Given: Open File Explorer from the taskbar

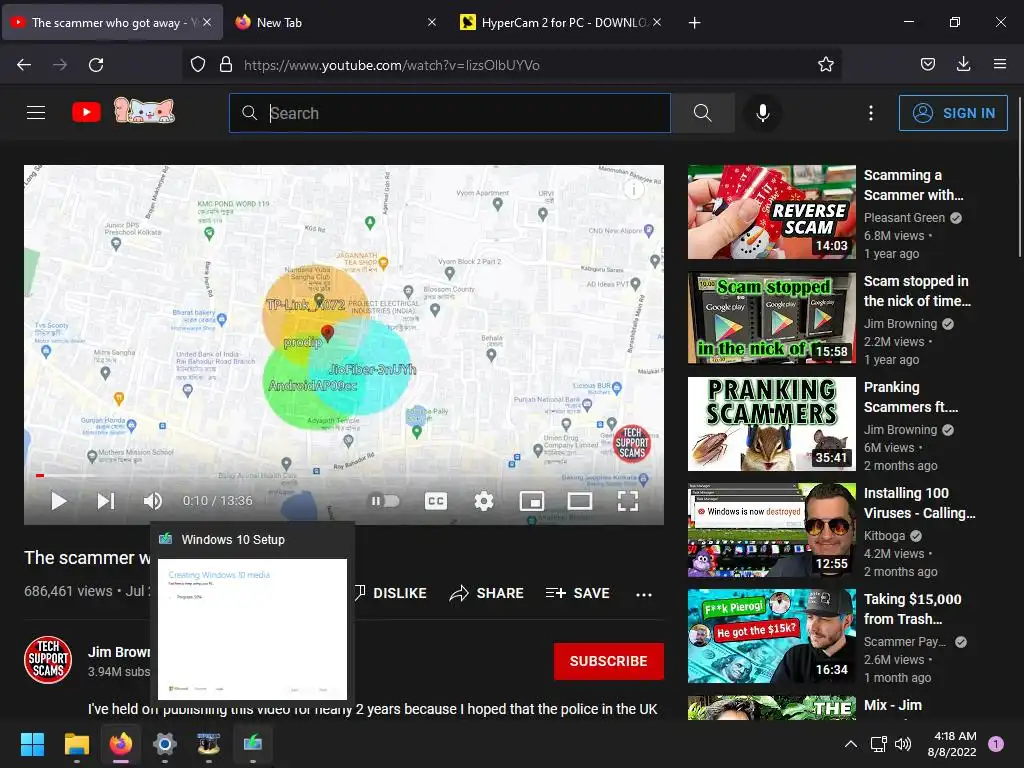Looking at the screenshot, I should [76, 744].
